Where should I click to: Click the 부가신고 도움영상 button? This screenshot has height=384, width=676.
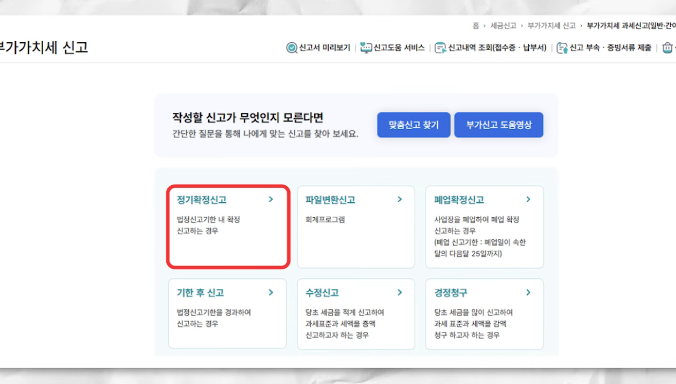(x=499, y=125)
